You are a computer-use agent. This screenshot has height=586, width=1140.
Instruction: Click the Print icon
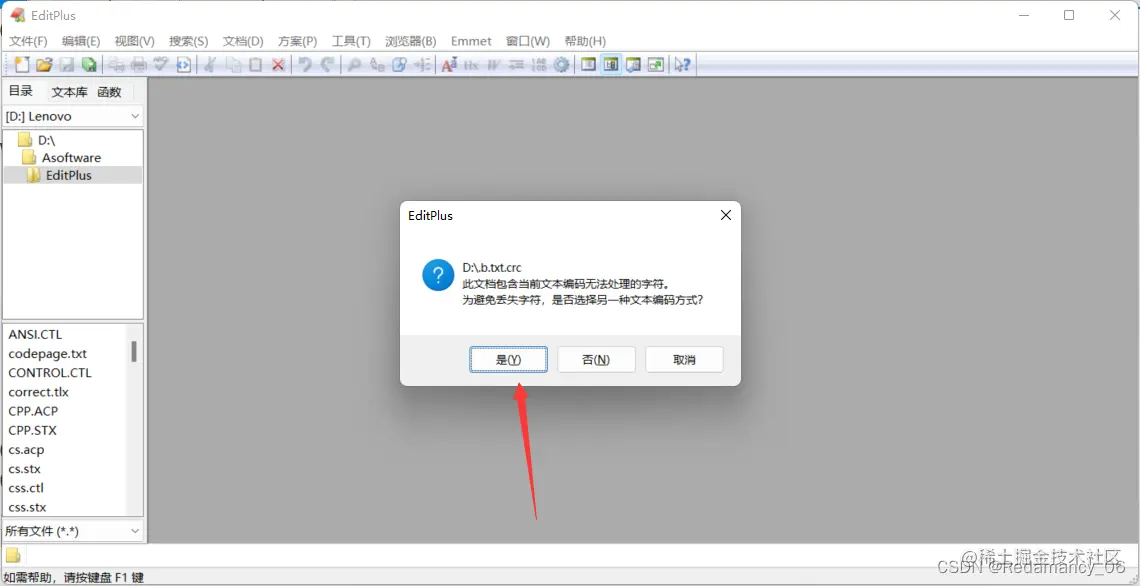pos(138,64)
